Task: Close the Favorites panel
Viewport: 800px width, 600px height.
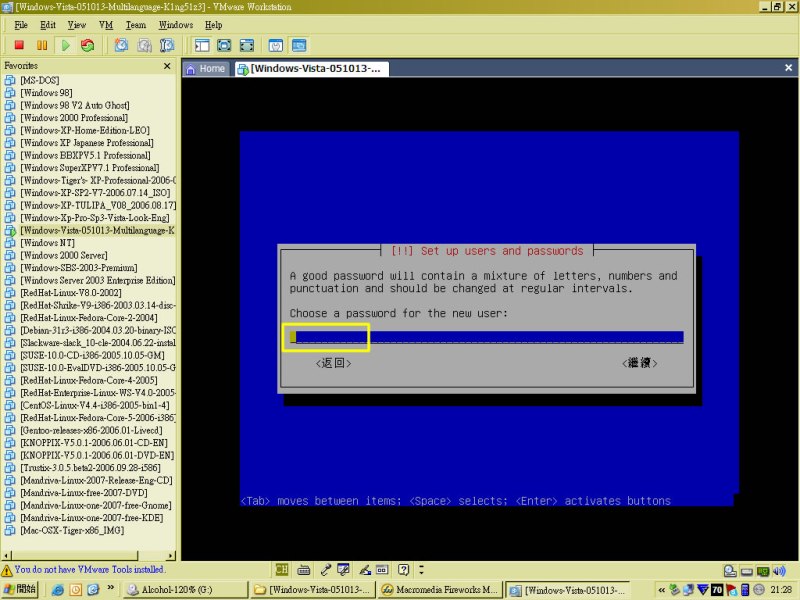Action: 167,66
